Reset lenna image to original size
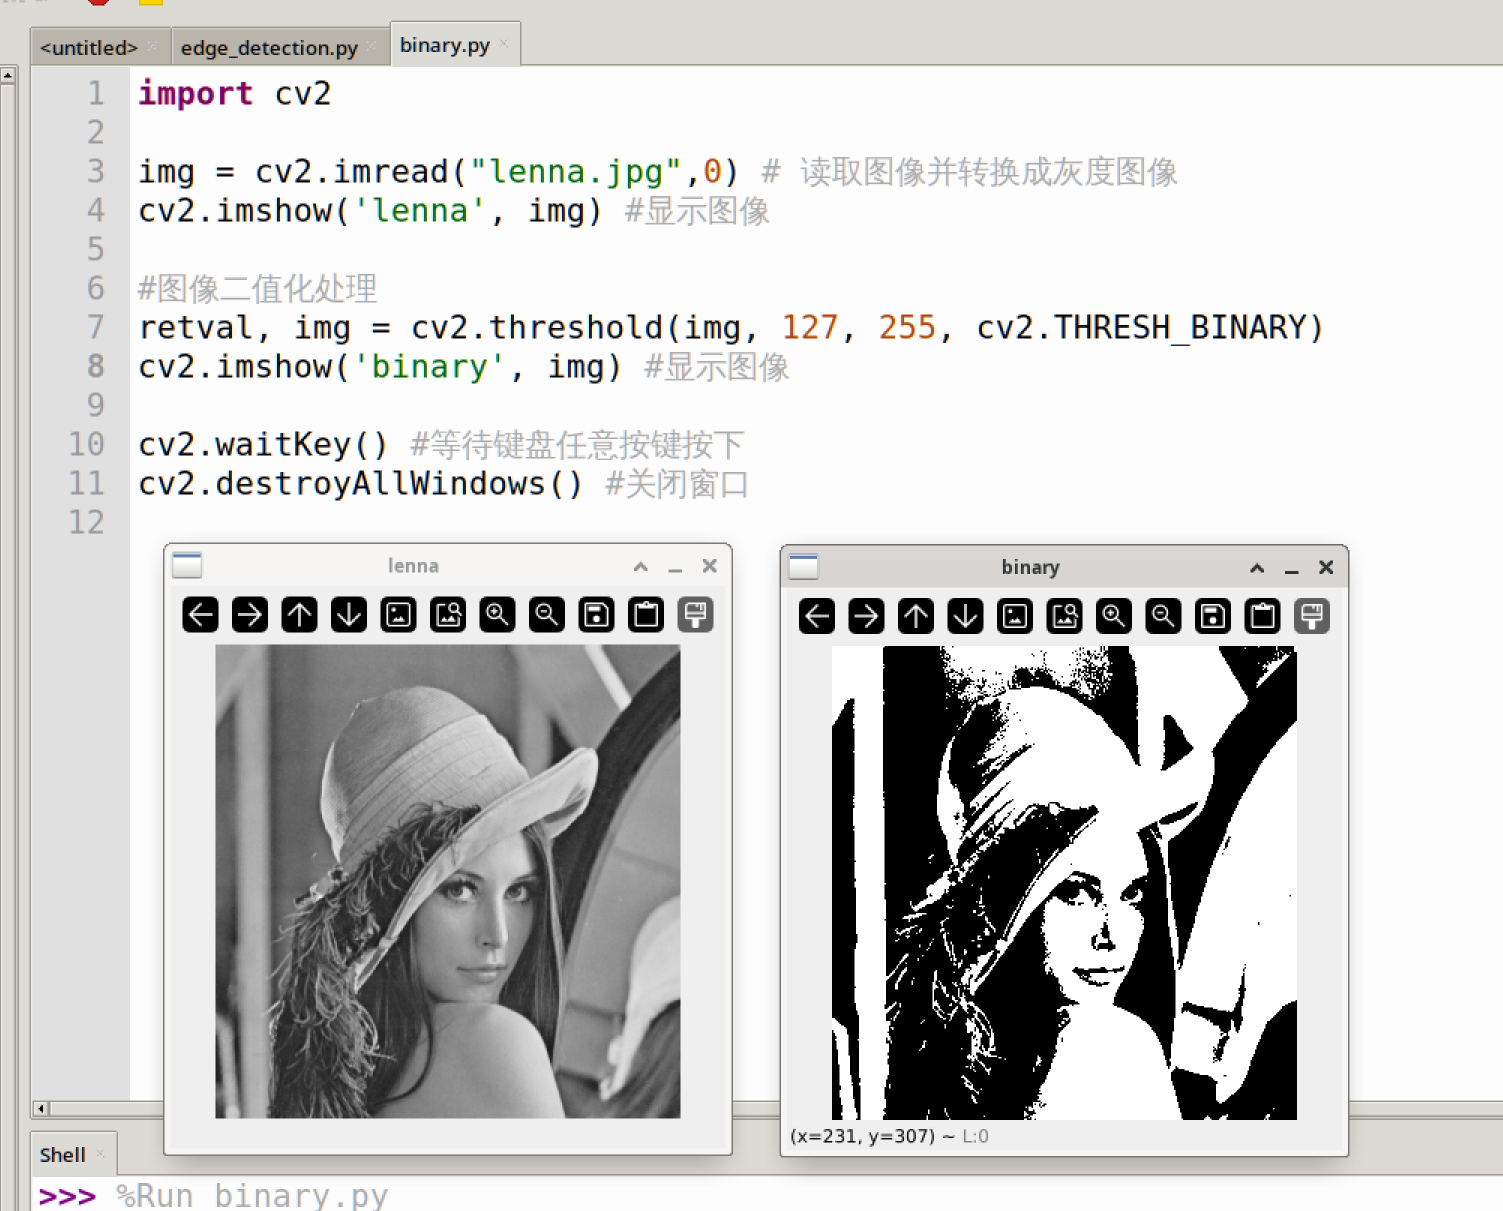The width and height of the screenshot is (1503, 1211). tap(398, 614)
